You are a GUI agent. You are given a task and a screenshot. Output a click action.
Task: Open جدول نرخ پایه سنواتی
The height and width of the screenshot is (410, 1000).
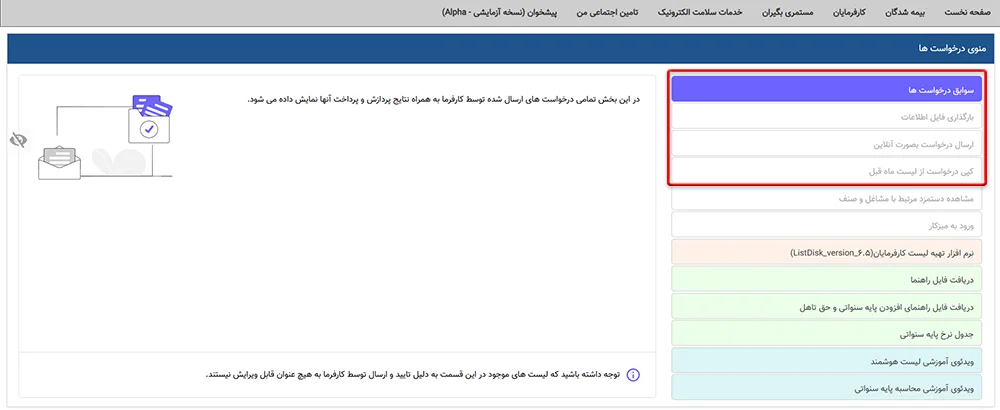(827, 334)
